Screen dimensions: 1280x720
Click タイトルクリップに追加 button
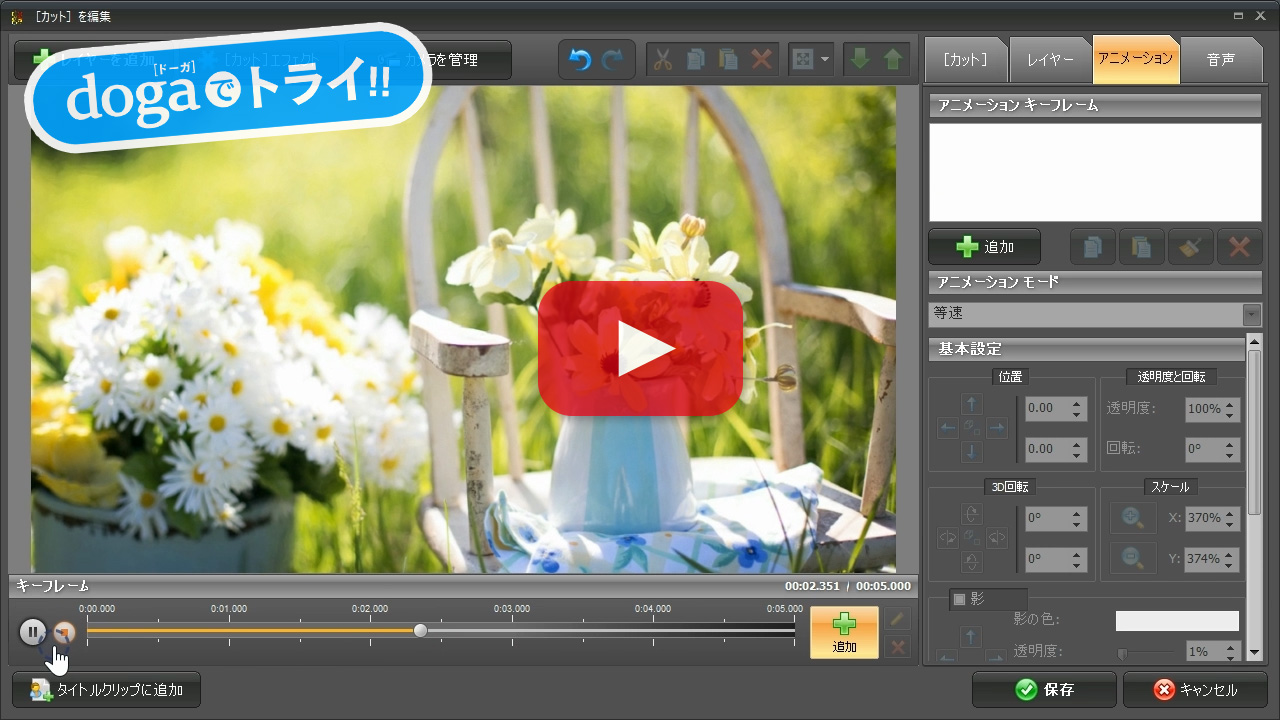[105, 689]
